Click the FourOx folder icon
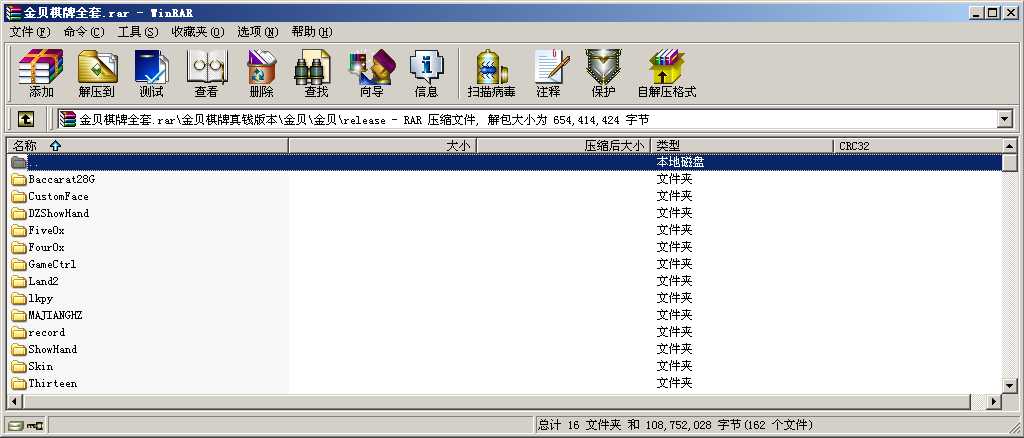The image size is (1024, 438). (x=18, y=247)
